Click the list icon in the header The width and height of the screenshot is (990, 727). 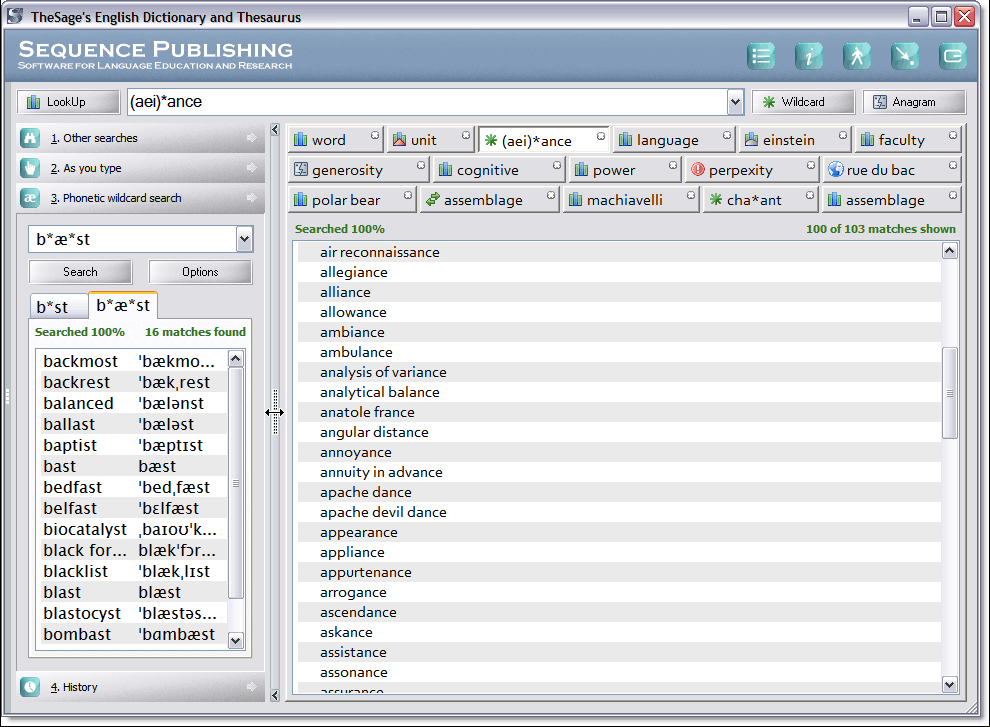click(761, 56)
